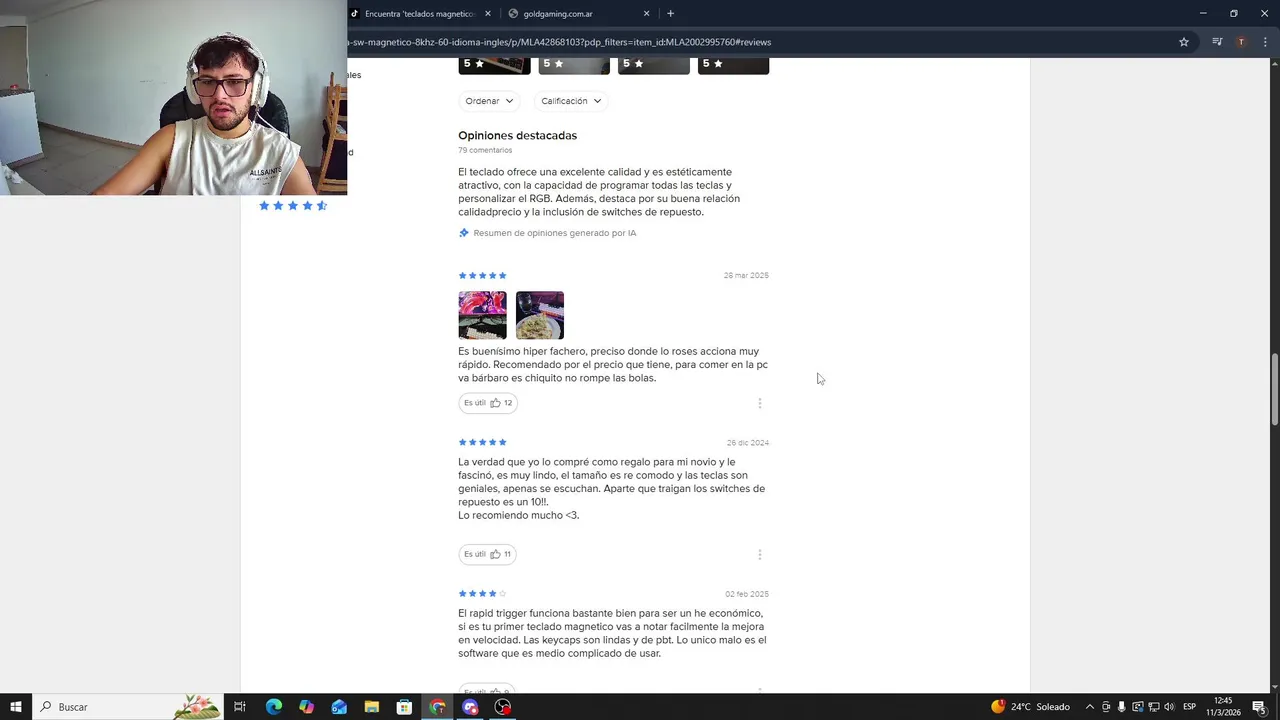Image resolution: width=1280 pixels, height=720 pixels.
Task: Open the media control icon in Chrome toolbar
Action: coord(1217,42)
